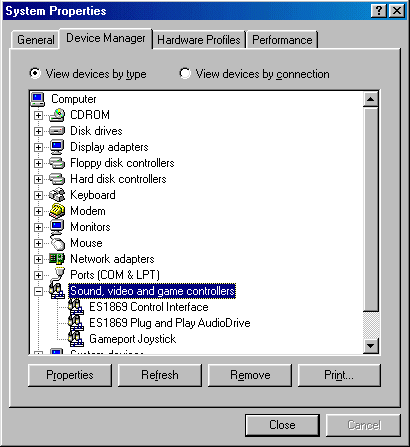The image size is (410, 447).
Task: Select the CDROM label
Action: tap(90, 115)
